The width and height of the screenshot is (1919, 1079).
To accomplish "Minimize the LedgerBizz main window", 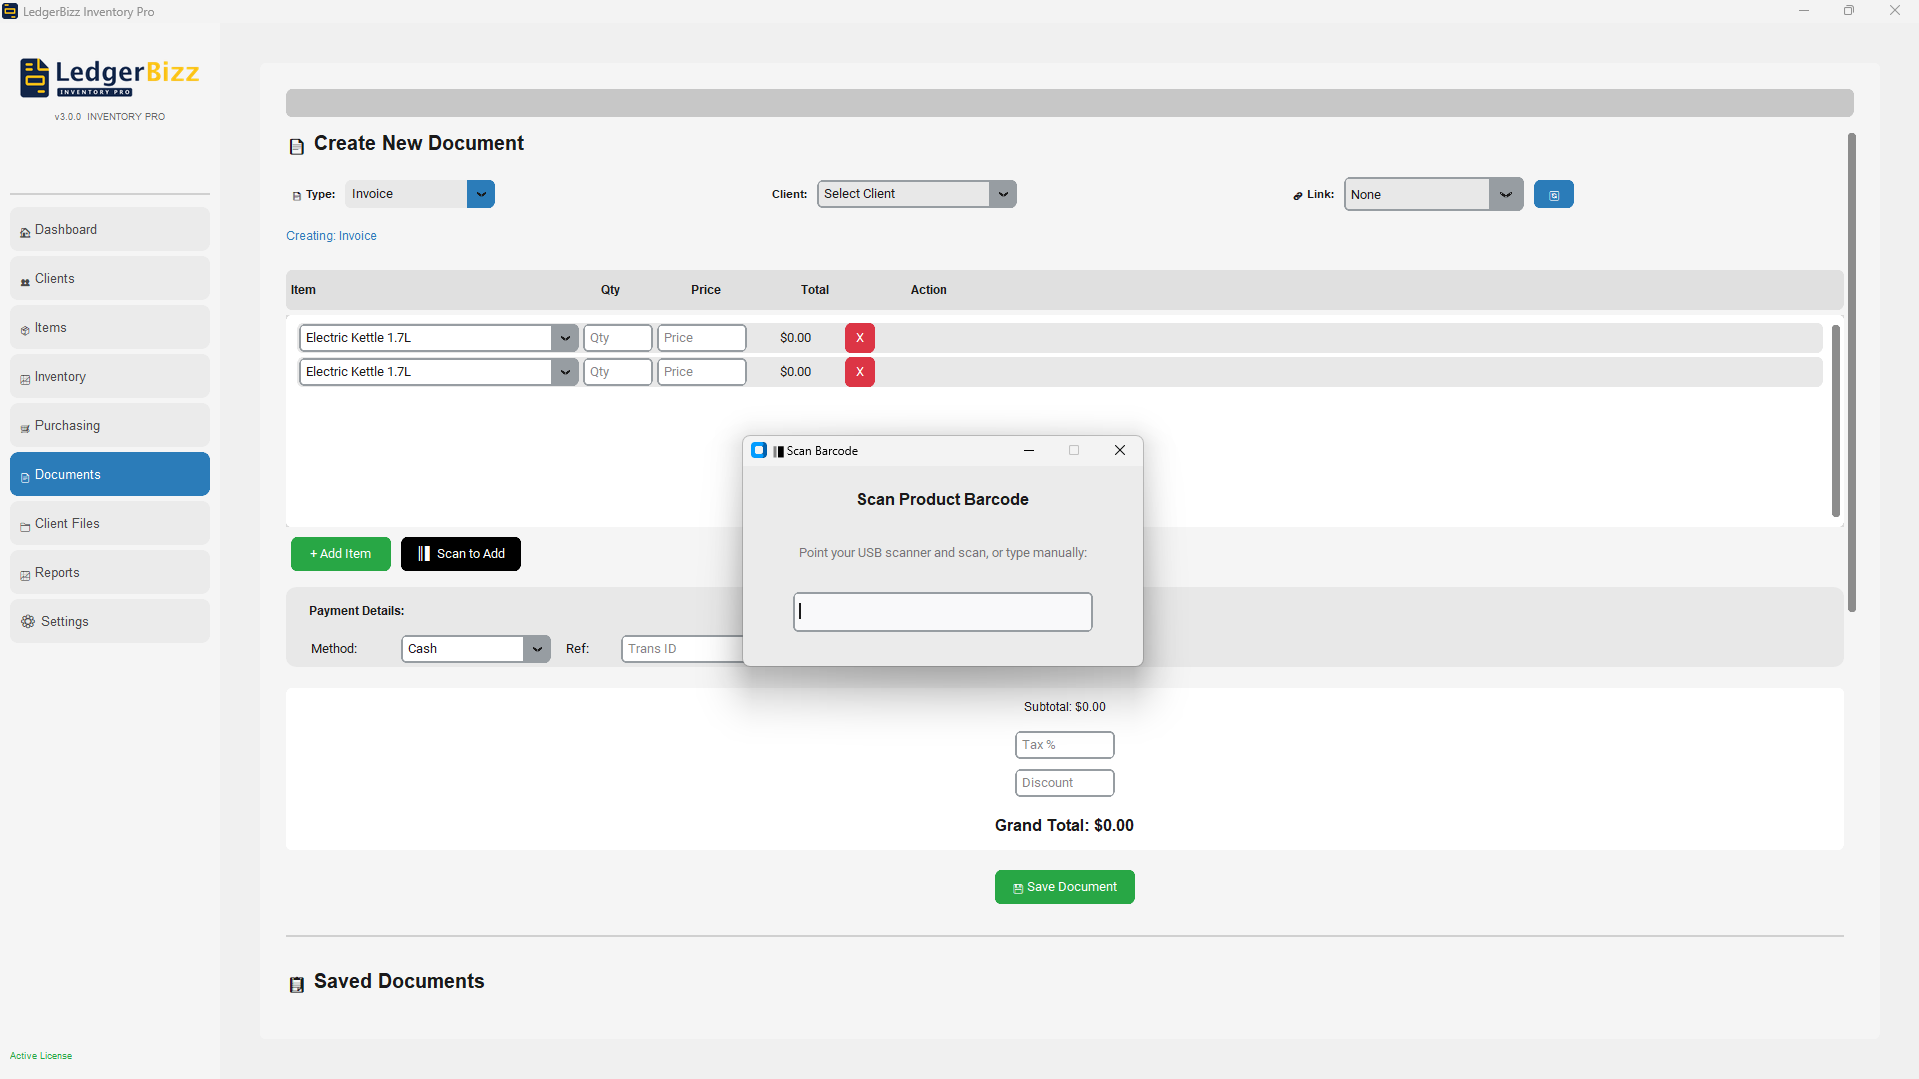I will click(1804, 11).
